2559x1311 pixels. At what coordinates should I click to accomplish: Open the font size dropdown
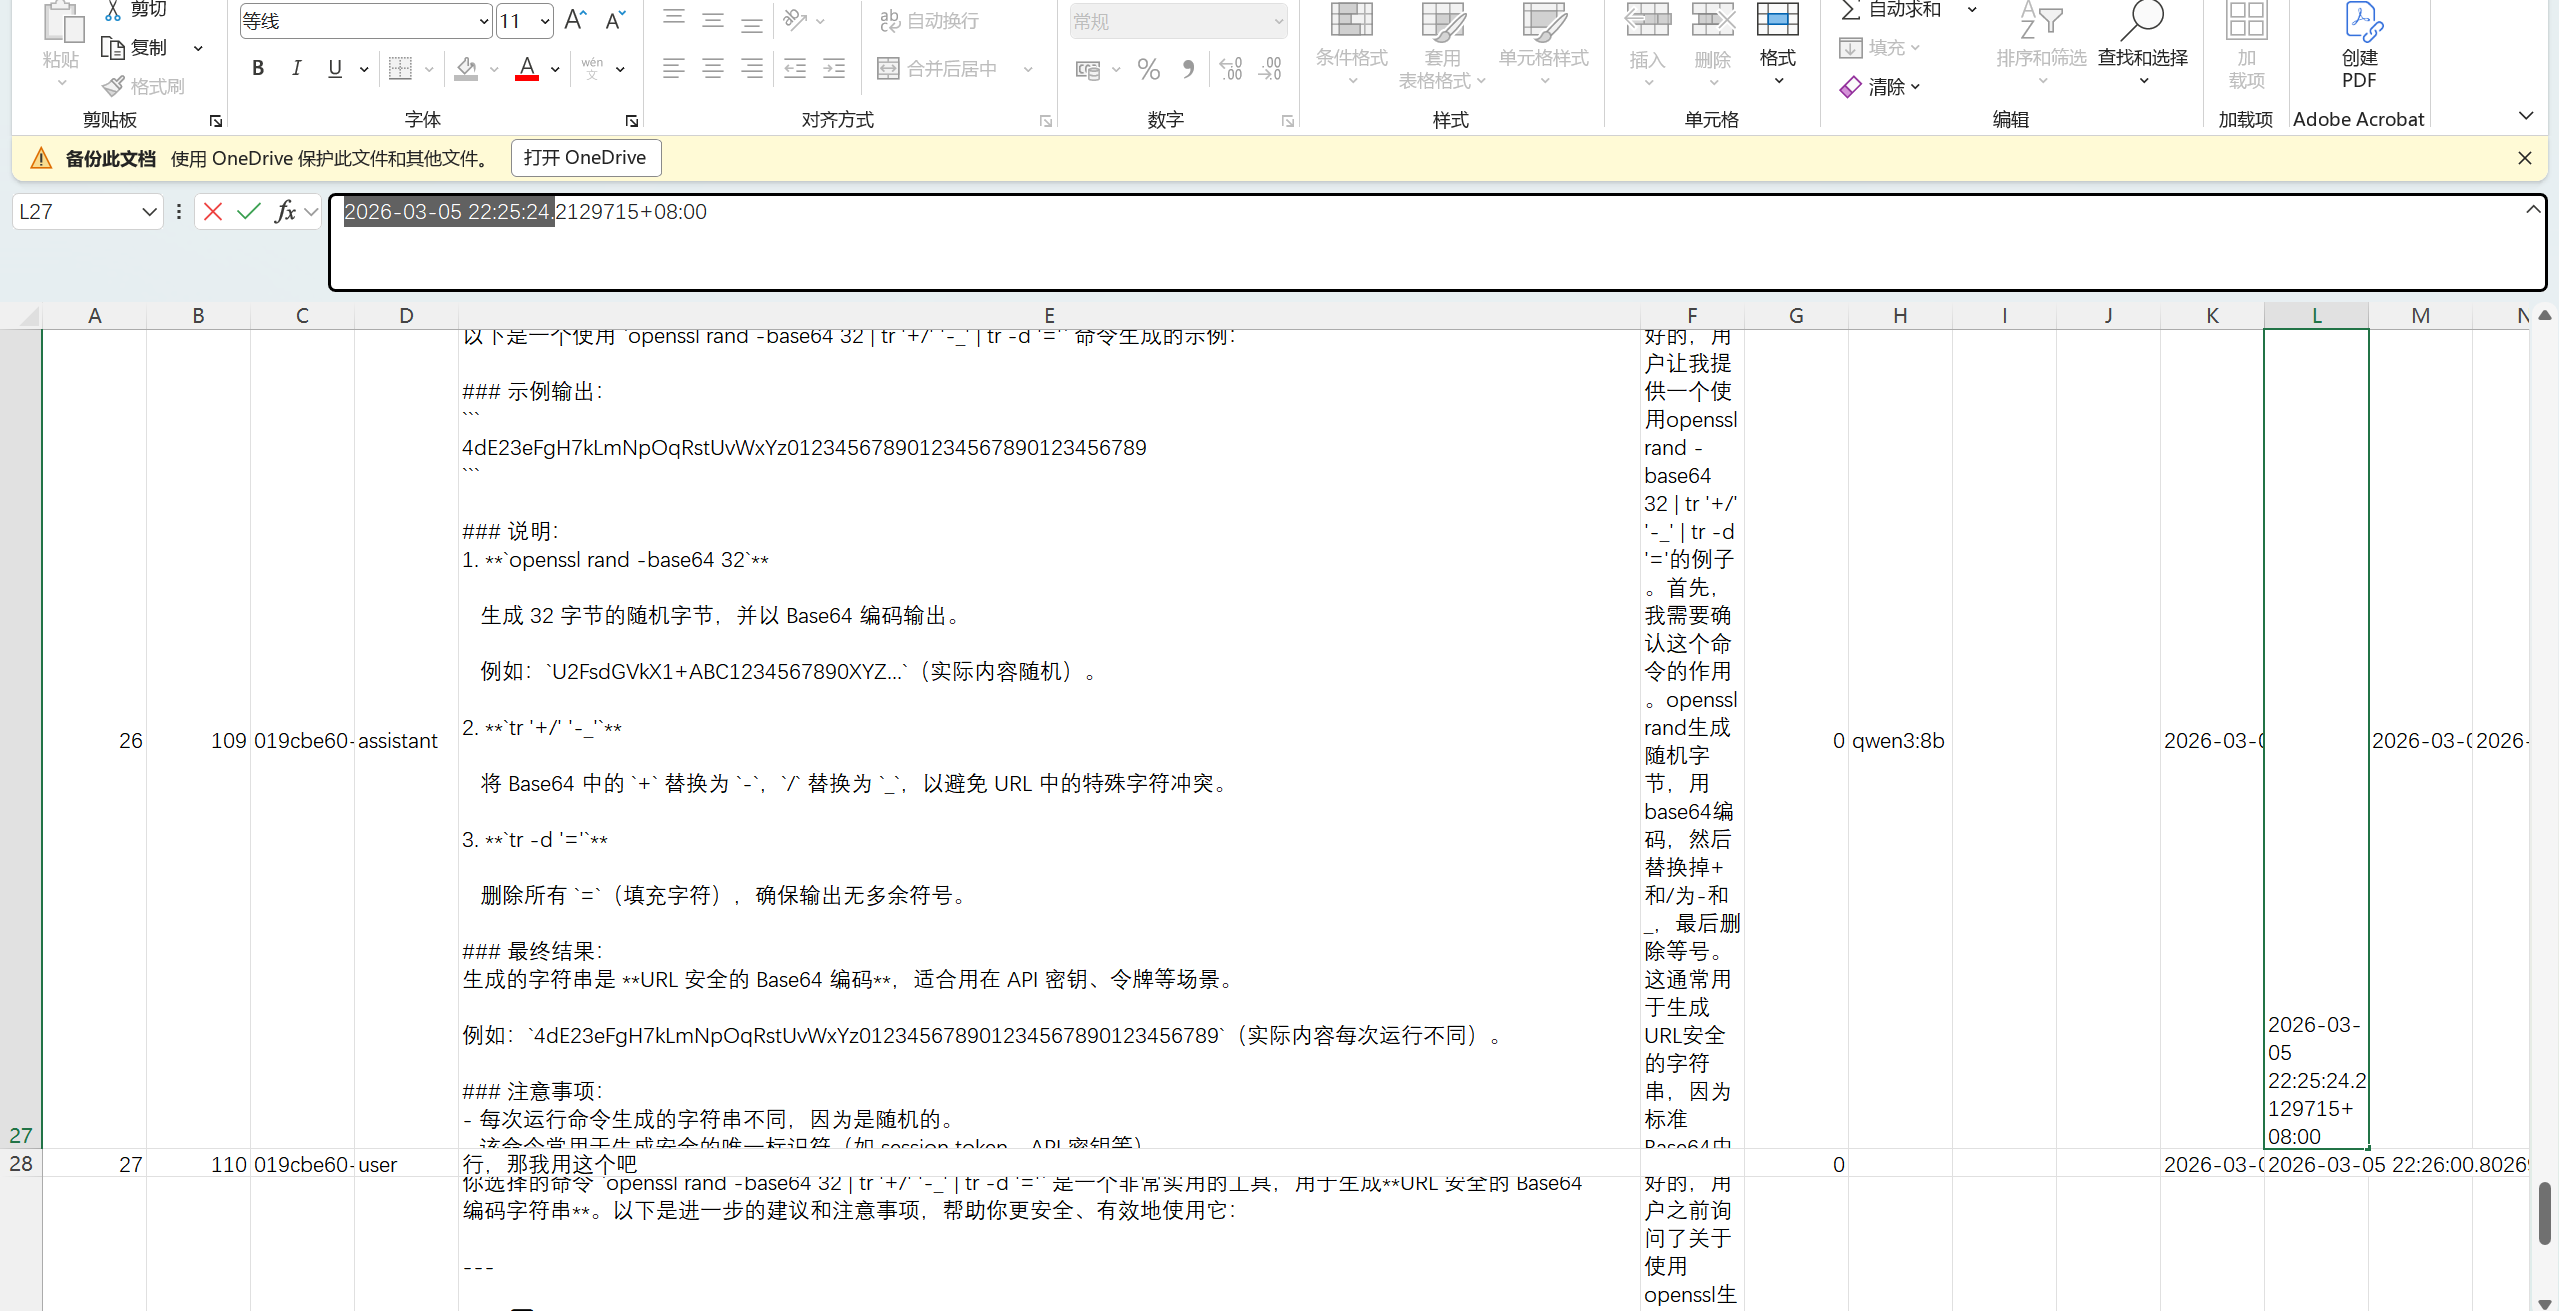pos(545,21)
